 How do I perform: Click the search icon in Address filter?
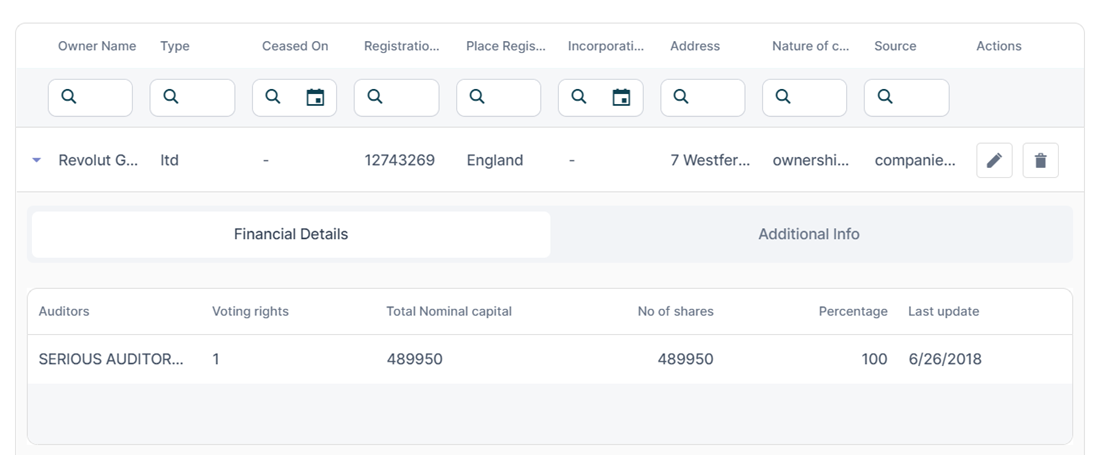681,97
